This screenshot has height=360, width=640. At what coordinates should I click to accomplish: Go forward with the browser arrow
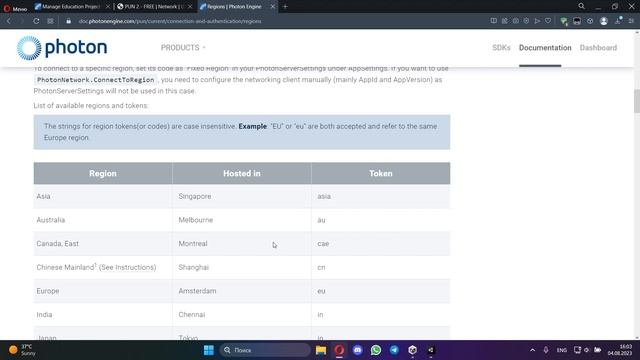coord(22,21)
